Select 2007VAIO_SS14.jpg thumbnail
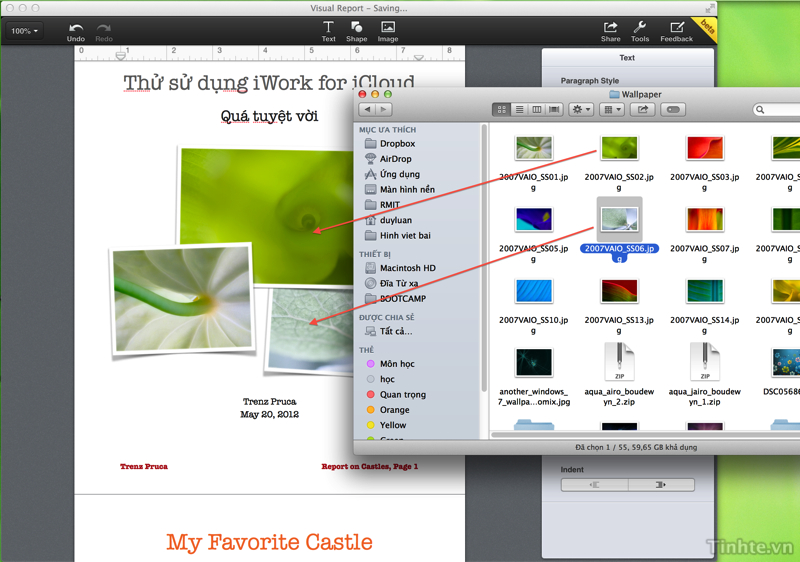Image resolution: width=800 pixels, height=562 pixels. (705, 291)
